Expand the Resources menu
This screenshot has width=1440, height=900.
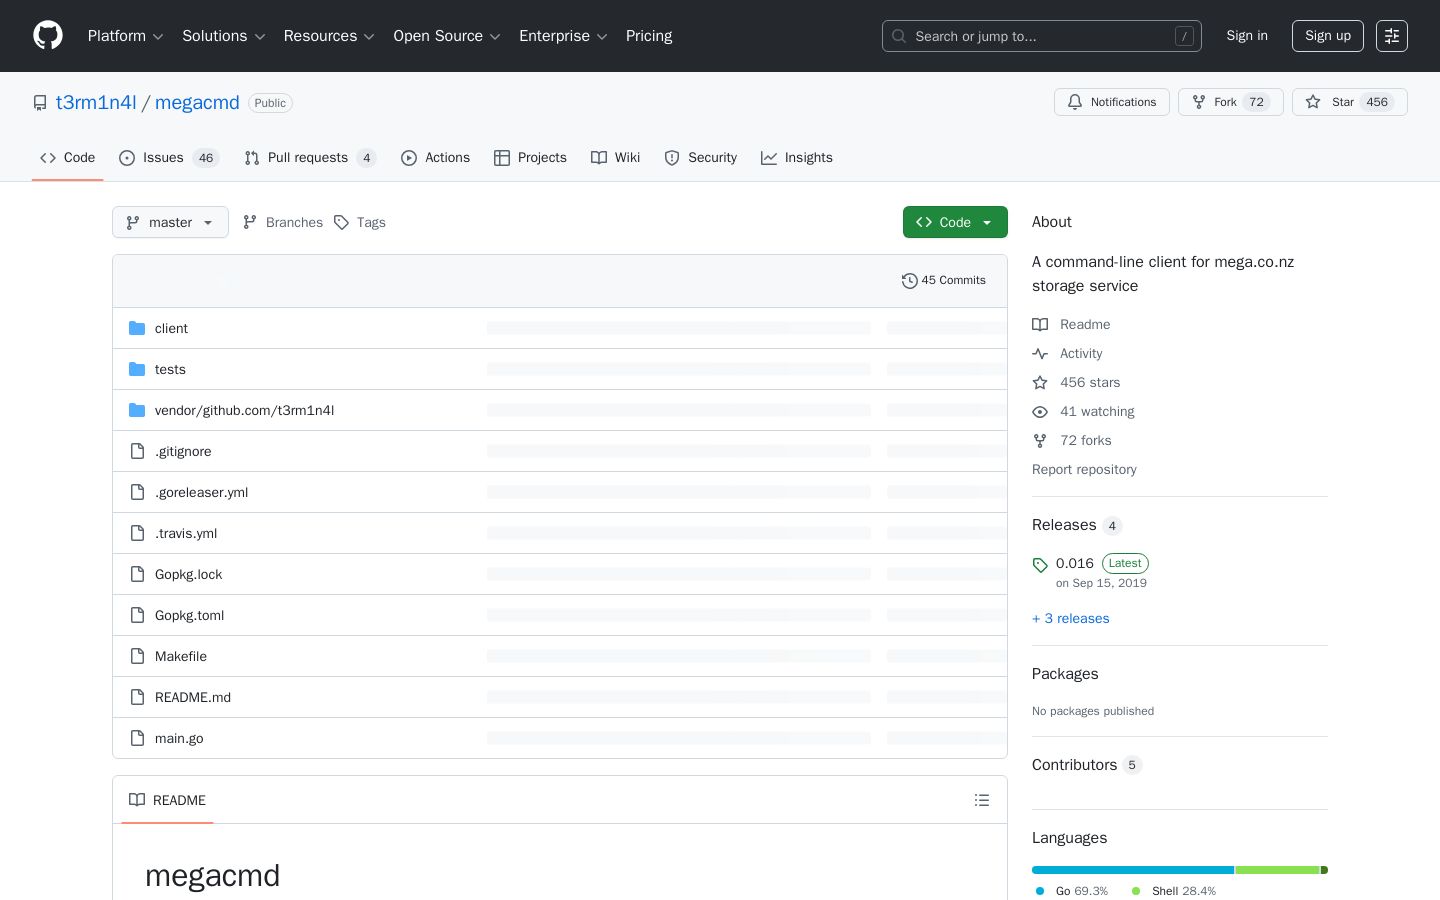coord(329,36)
